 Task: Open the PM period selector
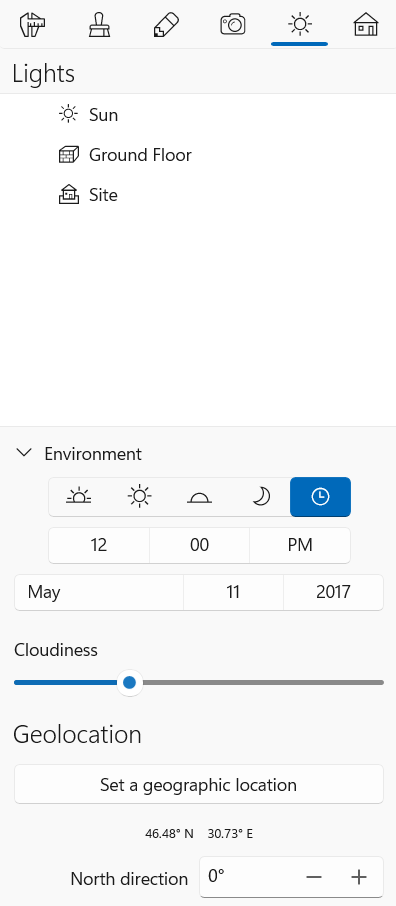tap(300, 545)
